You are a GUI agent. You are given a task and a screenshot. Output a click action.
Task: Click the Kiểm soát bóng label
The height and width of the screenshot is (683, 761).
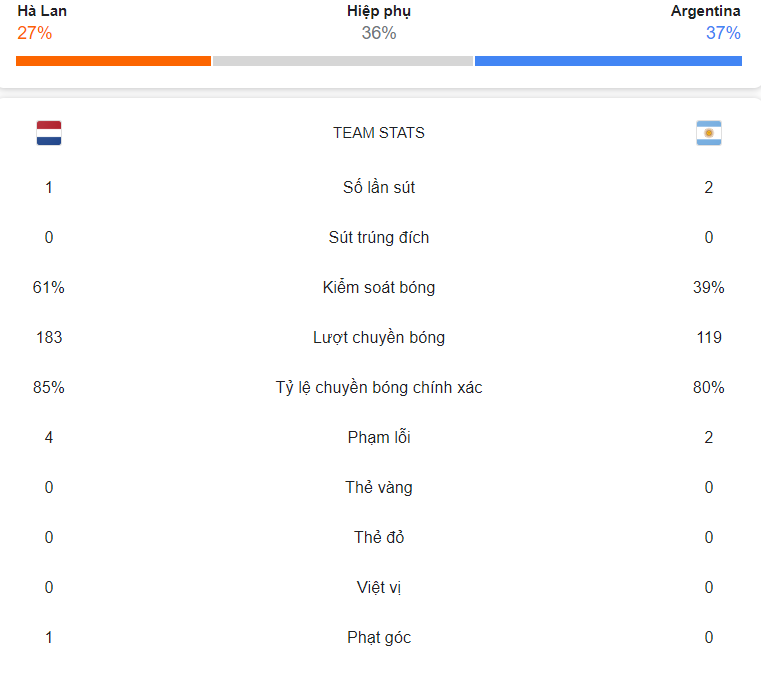pos(379,287)
